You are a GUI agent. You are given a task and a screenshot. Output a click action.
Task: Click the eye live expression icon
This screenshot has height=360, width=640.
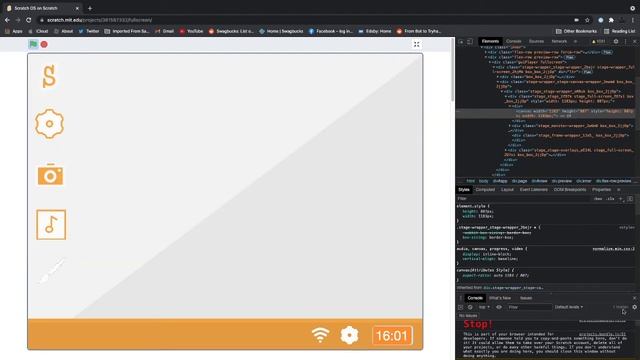point(498,307)
